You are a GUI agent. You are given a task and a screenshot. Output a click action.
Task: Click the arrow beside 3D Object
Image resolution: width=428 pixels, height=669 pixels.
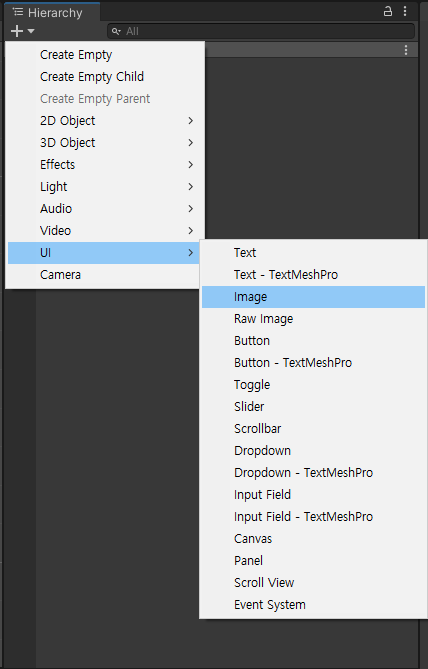click(191, 143)
